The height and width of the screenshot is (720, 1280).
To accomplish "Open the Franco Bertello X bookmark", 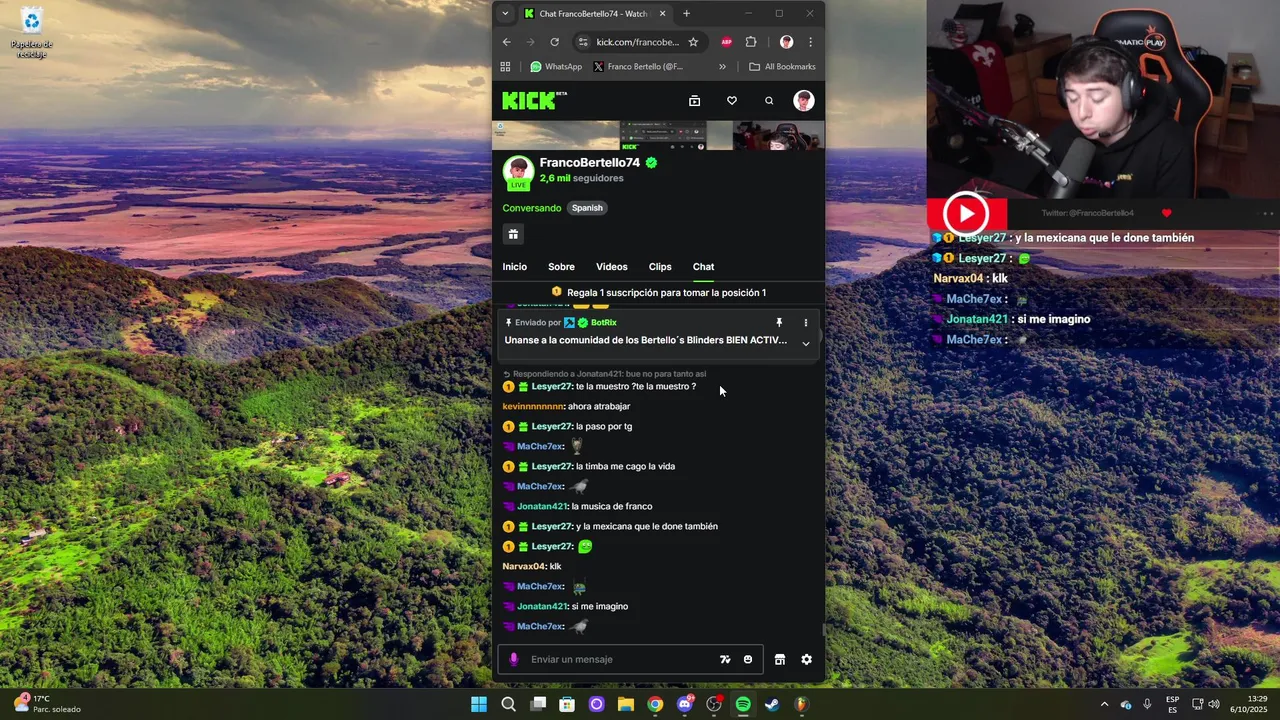I will tap(638, 67).
